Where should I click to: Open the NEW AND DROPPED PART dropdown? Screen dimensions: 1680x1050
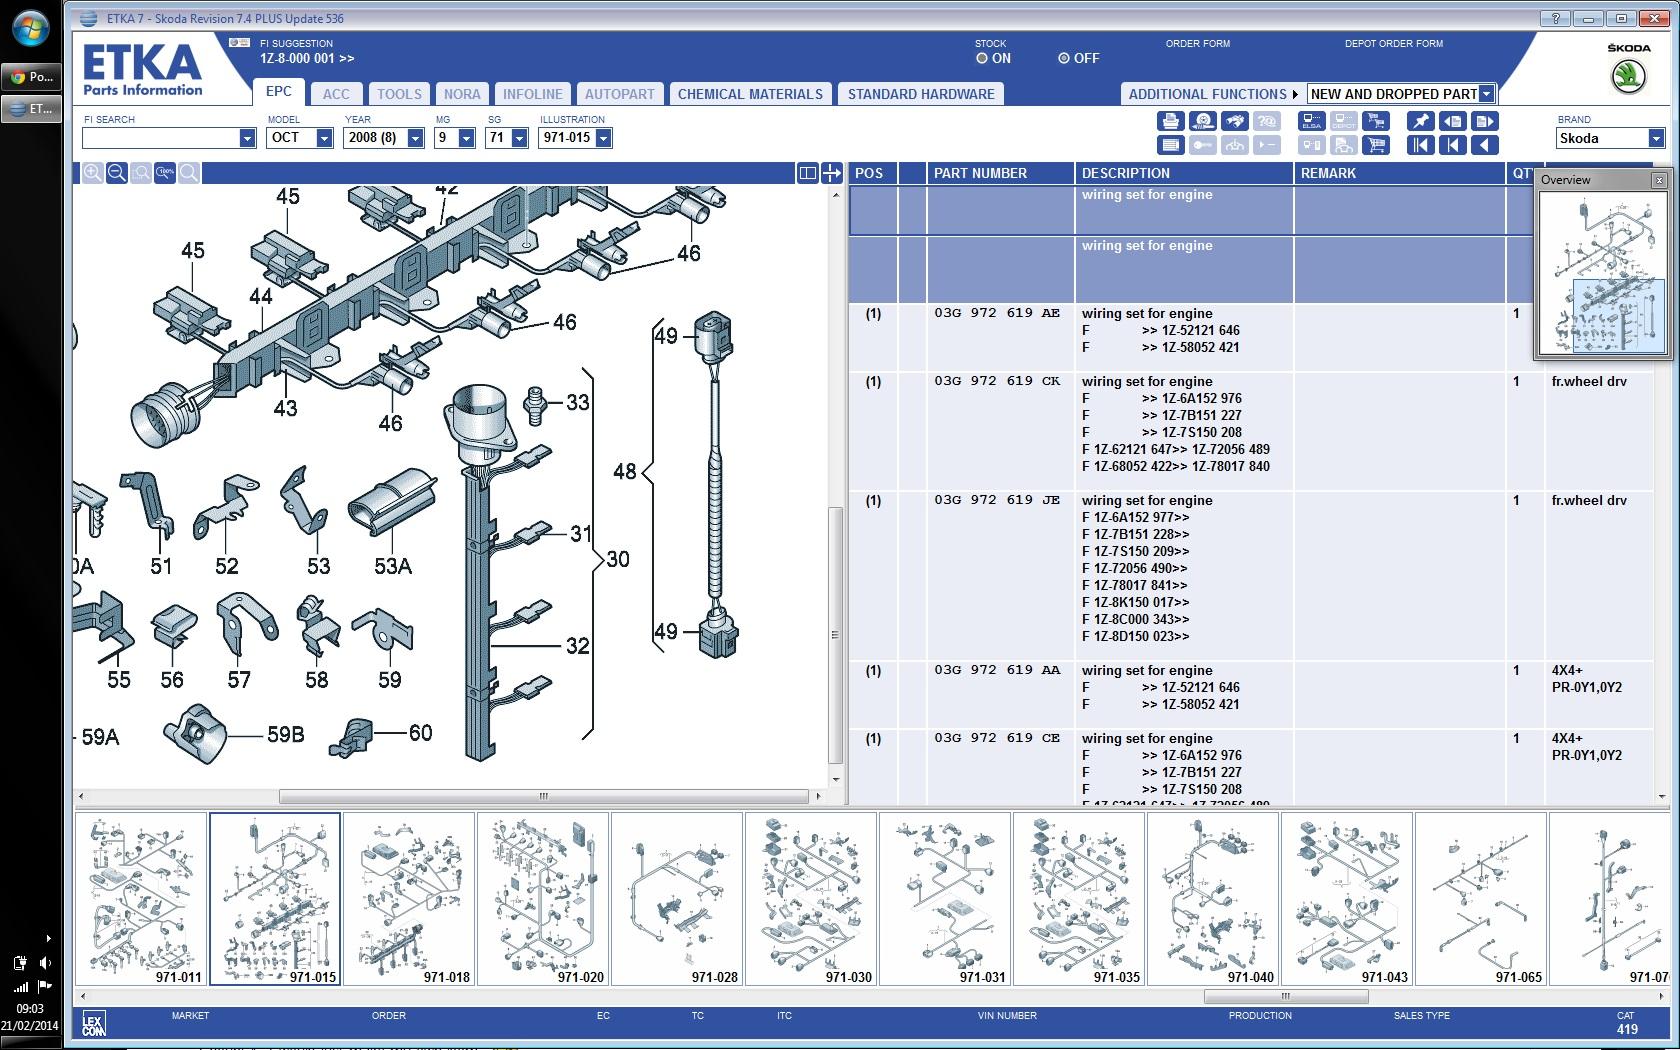[1486, 94]
